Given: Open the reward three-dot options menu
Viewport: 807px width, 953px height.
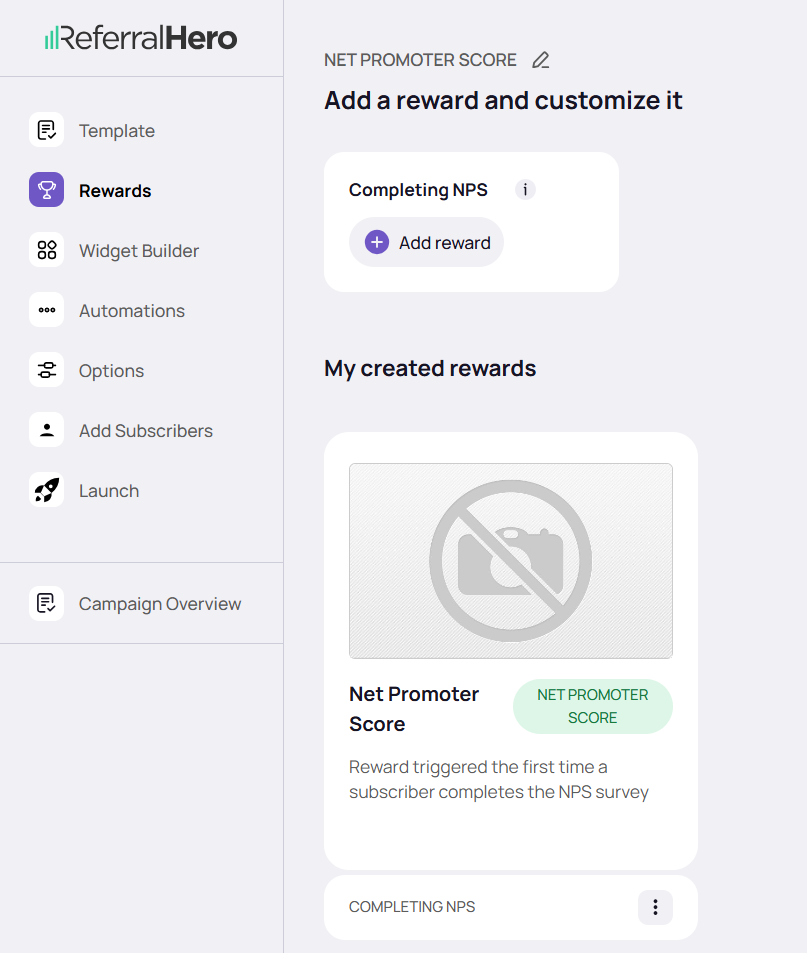Looking at the screenshot, I should [655, 907].
